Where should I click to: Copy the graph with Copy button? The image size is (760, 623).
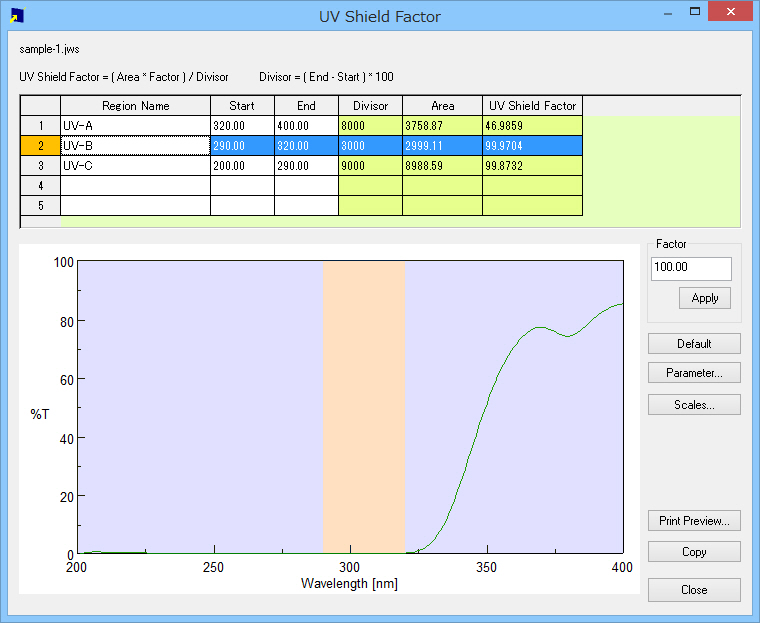point(694,552)
